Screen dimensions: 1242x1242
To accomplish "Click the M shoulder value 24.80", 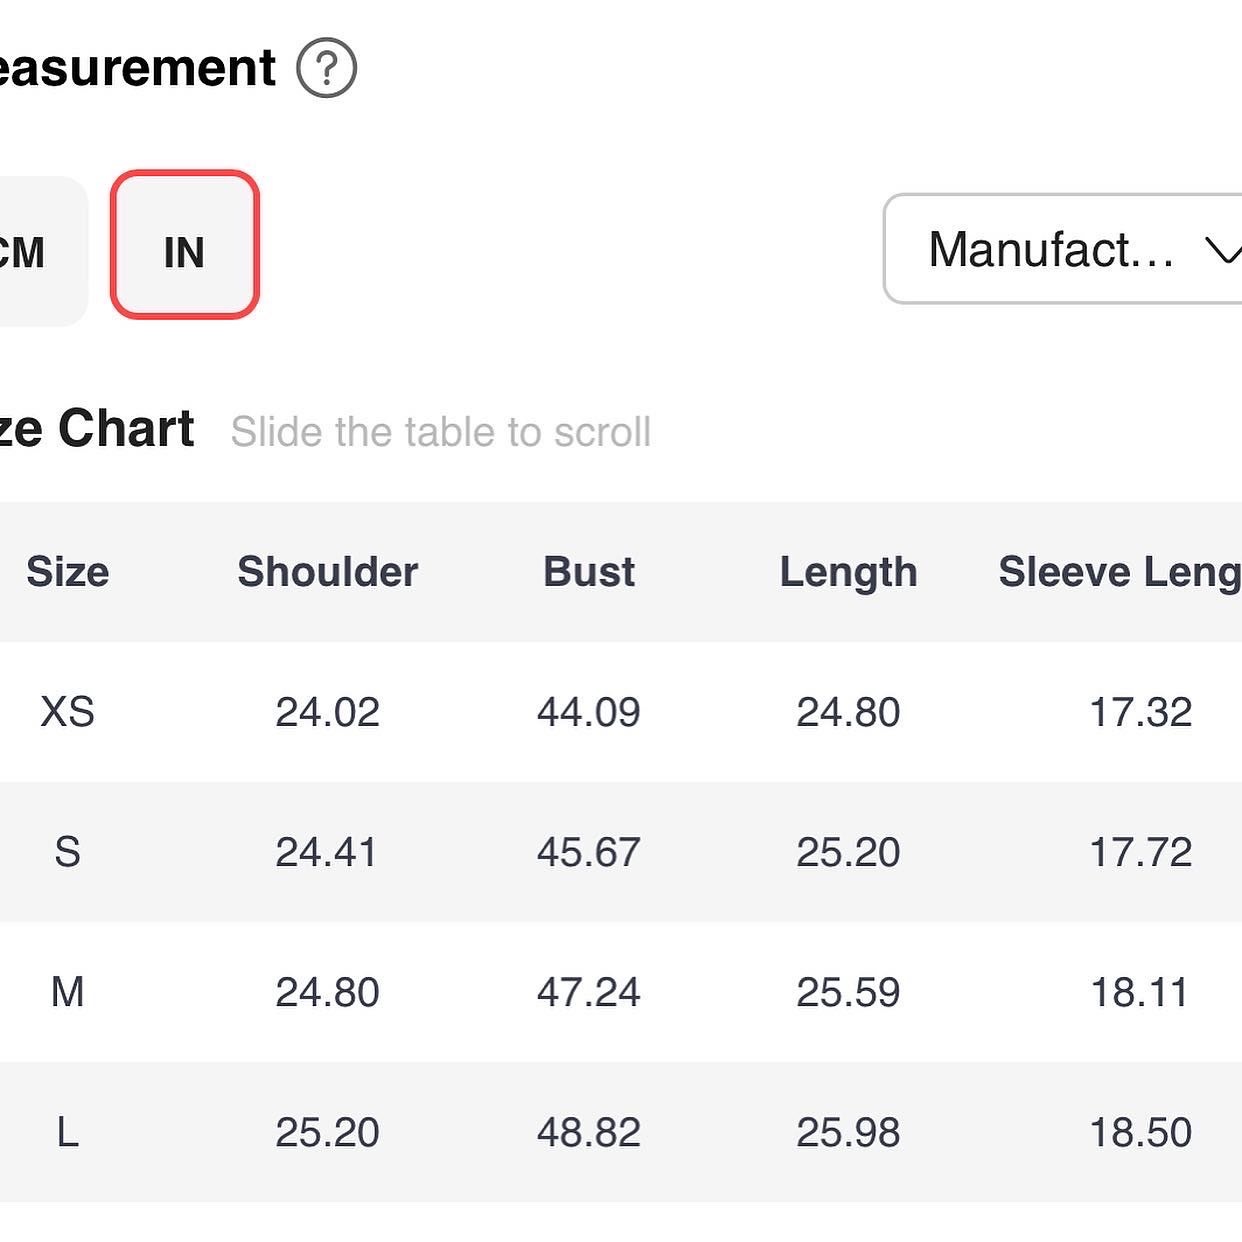I will pyautogui.click(x=327, y=992).
